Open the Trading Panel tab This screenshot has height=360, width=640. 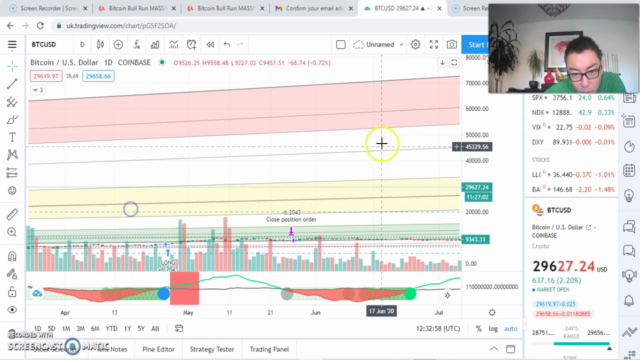point(269,349)
